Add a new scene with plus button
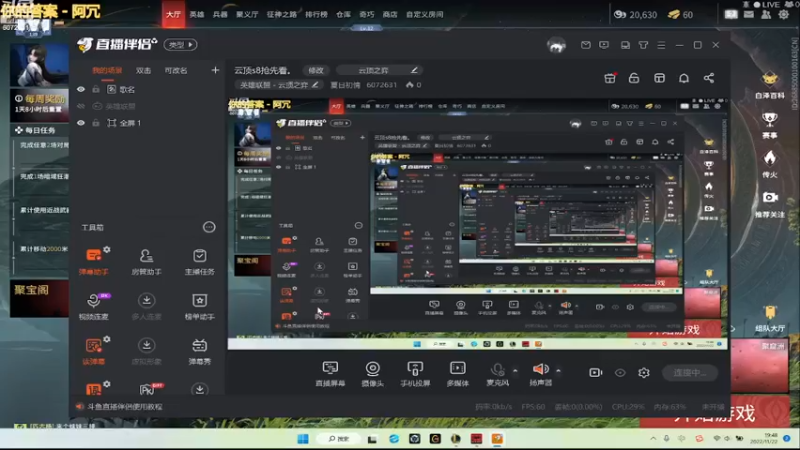 (x=215, y=70)
